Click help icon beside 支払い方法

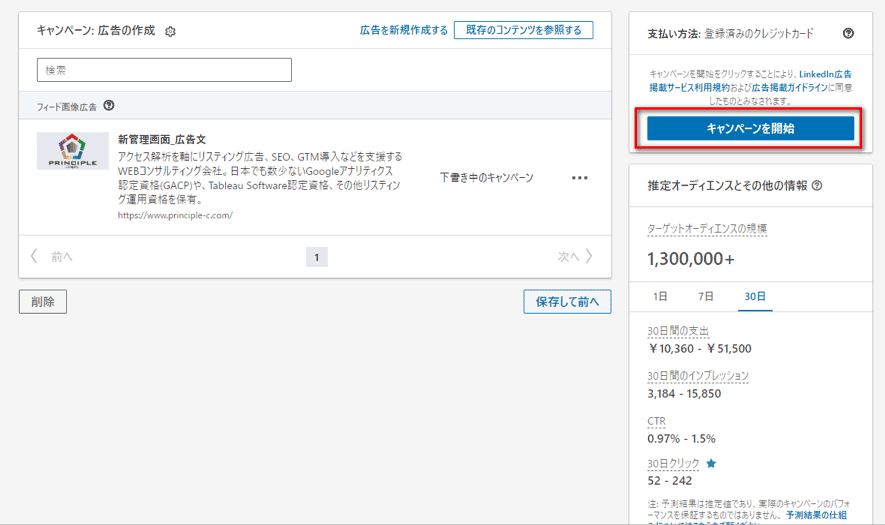pyautogui.click(x=848, y=33)
